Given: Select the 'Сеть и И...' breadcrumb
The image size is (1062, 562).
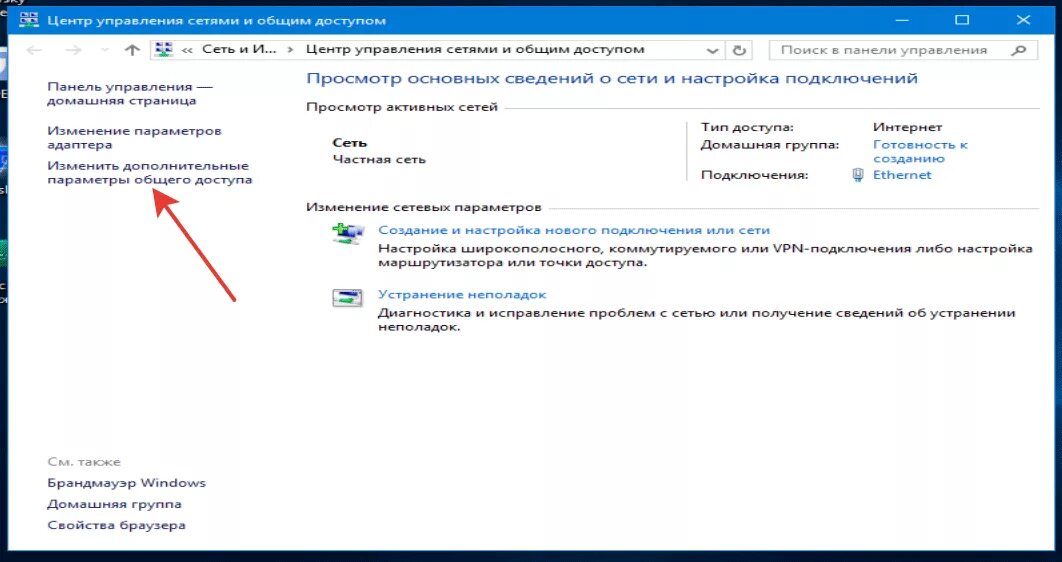Looking at the screenshot, I should coord(239,49).
